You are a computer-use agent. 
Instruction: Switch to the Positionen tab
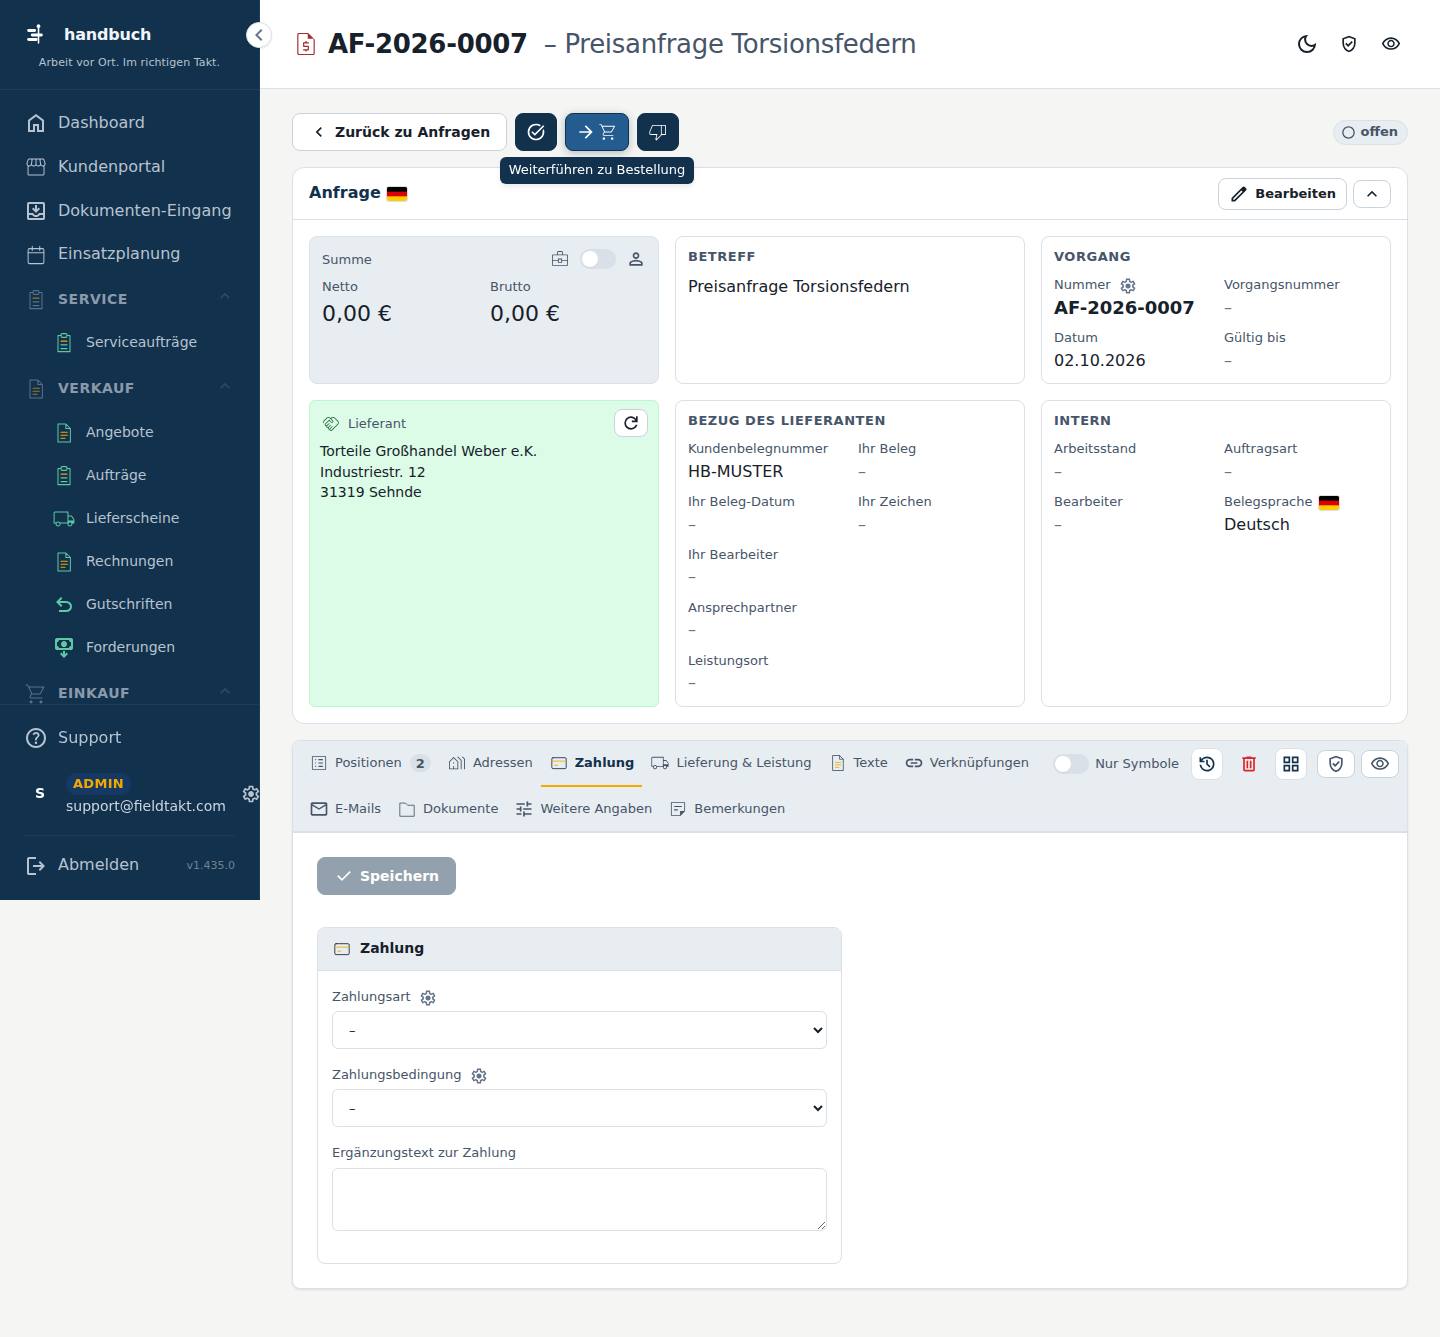coord(370,763)
